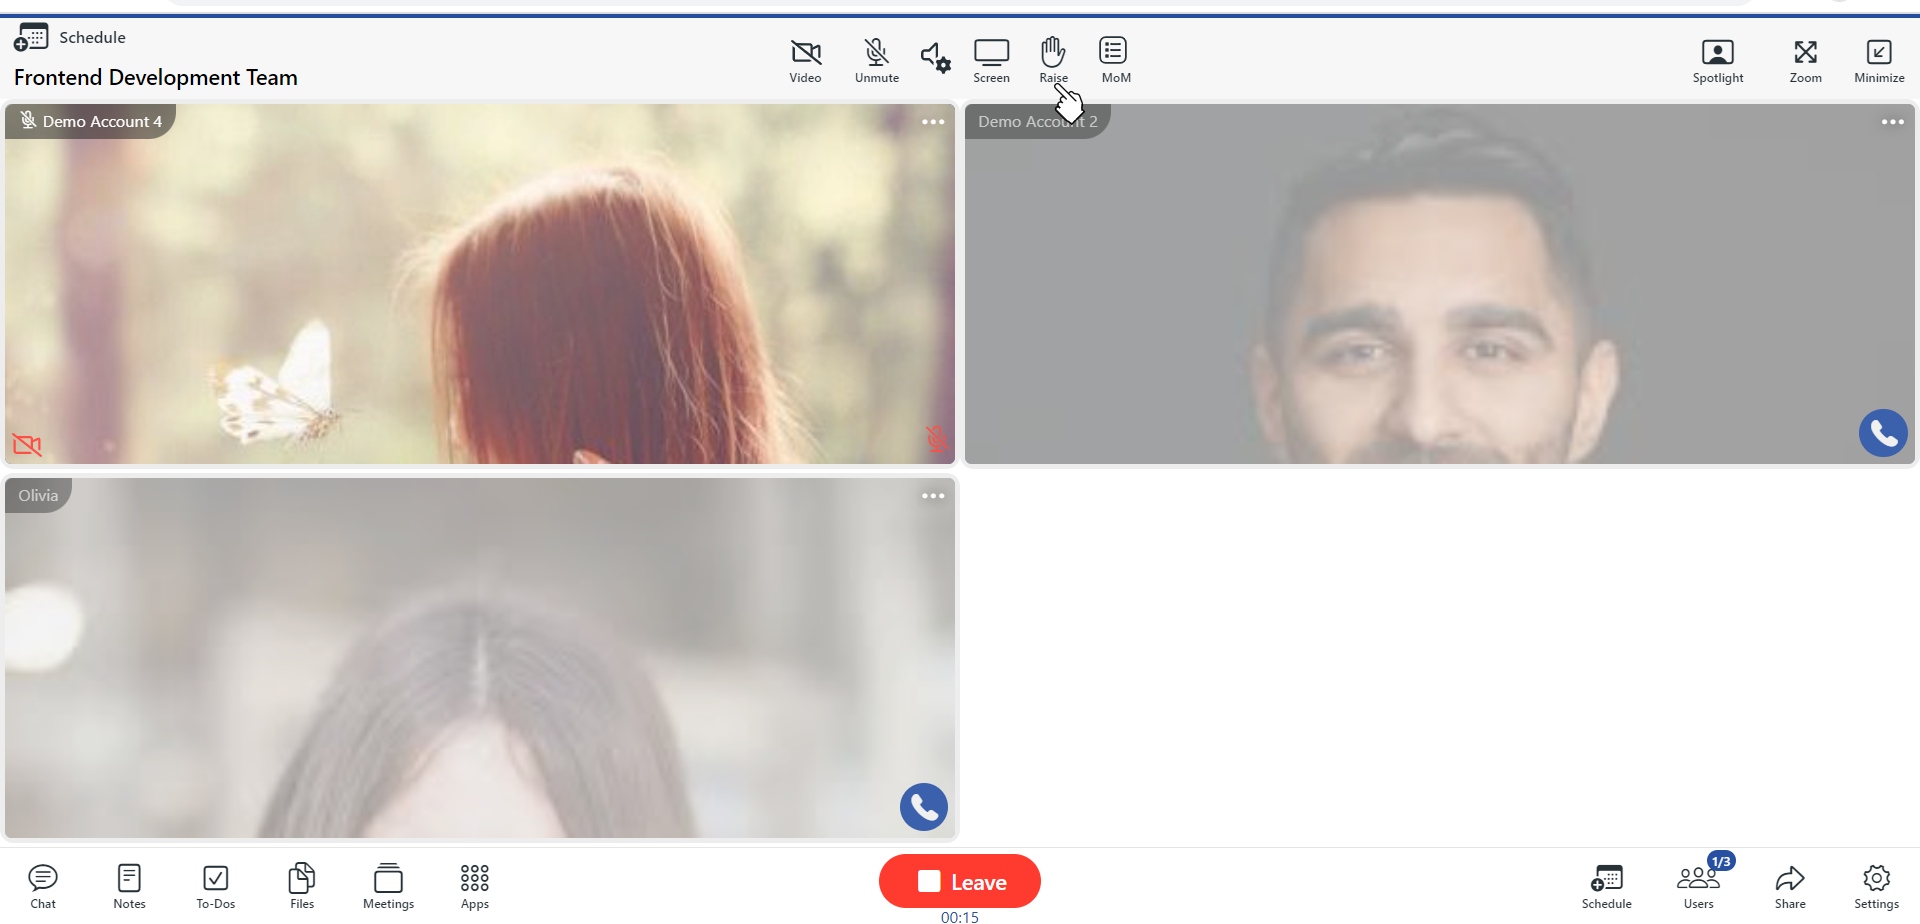The image size is (1920, 924).
Task: Minimize the meeting window
Action: click(x=1878, y=60)
